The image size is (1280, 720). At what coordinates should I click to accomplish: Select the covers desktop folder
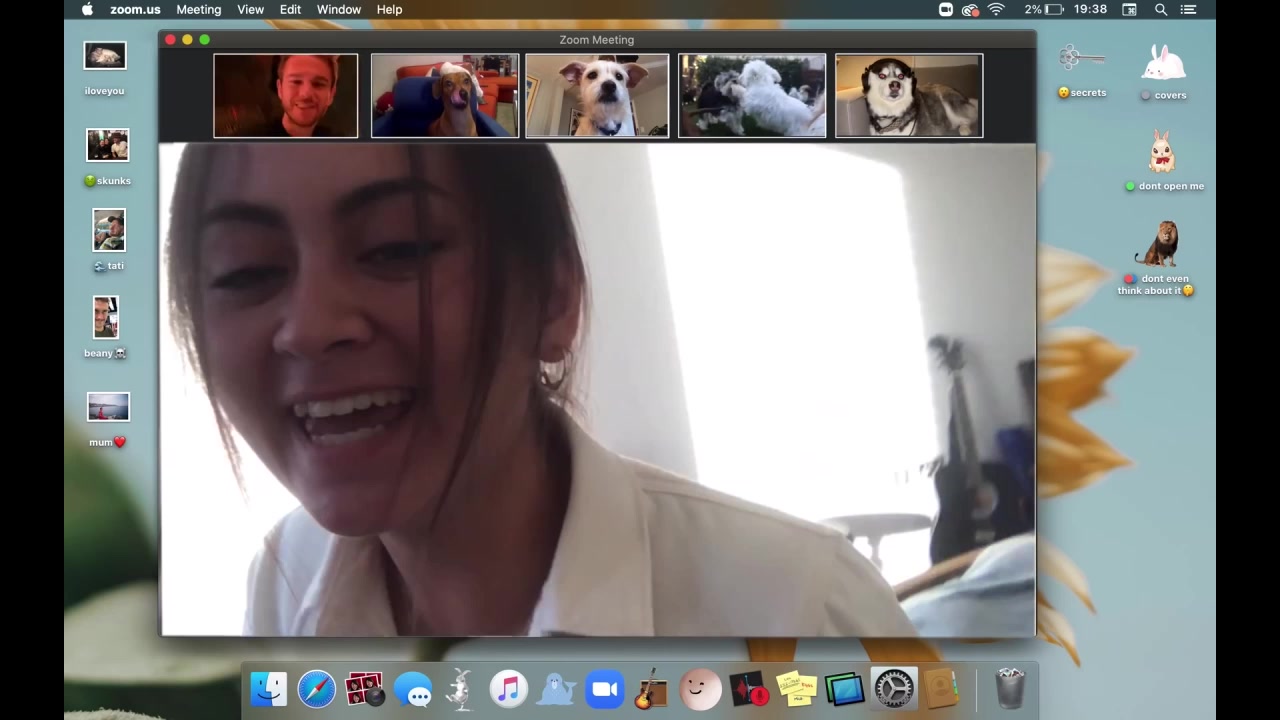click(x=1164, y=72)
